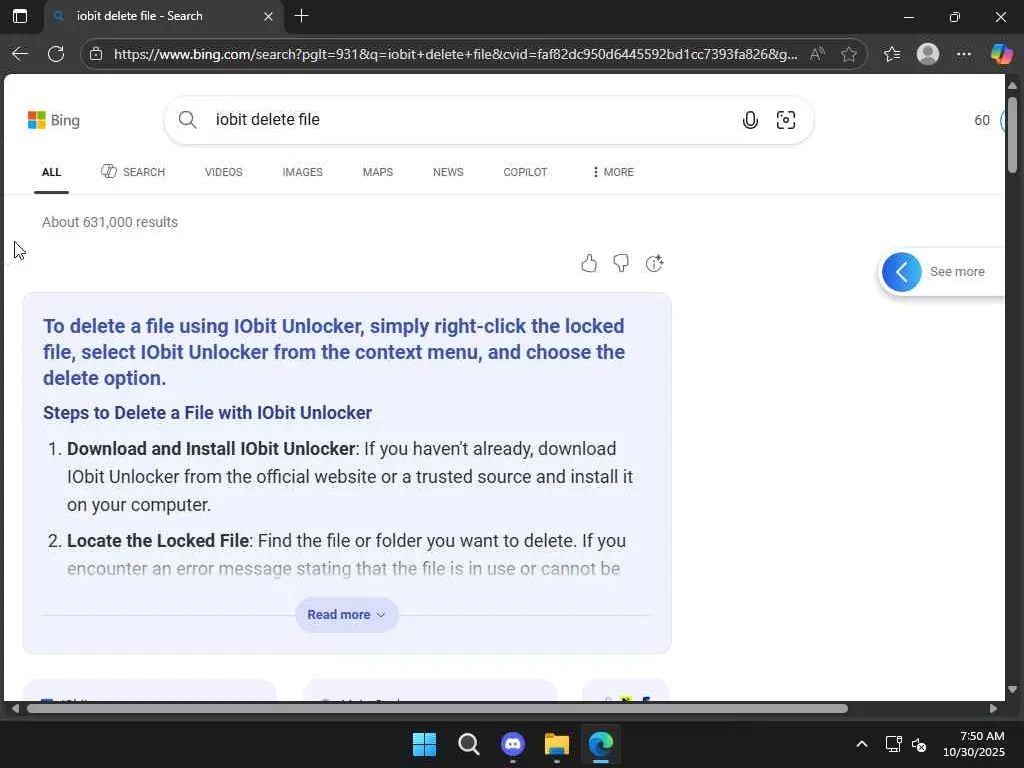Open Windows taskbar Search
The width and height of the screenshot is (1024, 768).
468,744
